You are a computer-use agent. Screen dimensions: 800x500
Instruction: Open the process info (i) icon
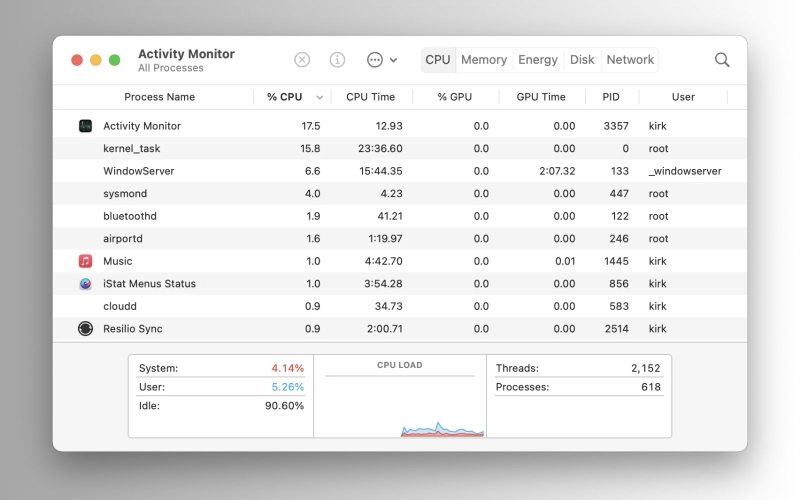click(337, 60)
